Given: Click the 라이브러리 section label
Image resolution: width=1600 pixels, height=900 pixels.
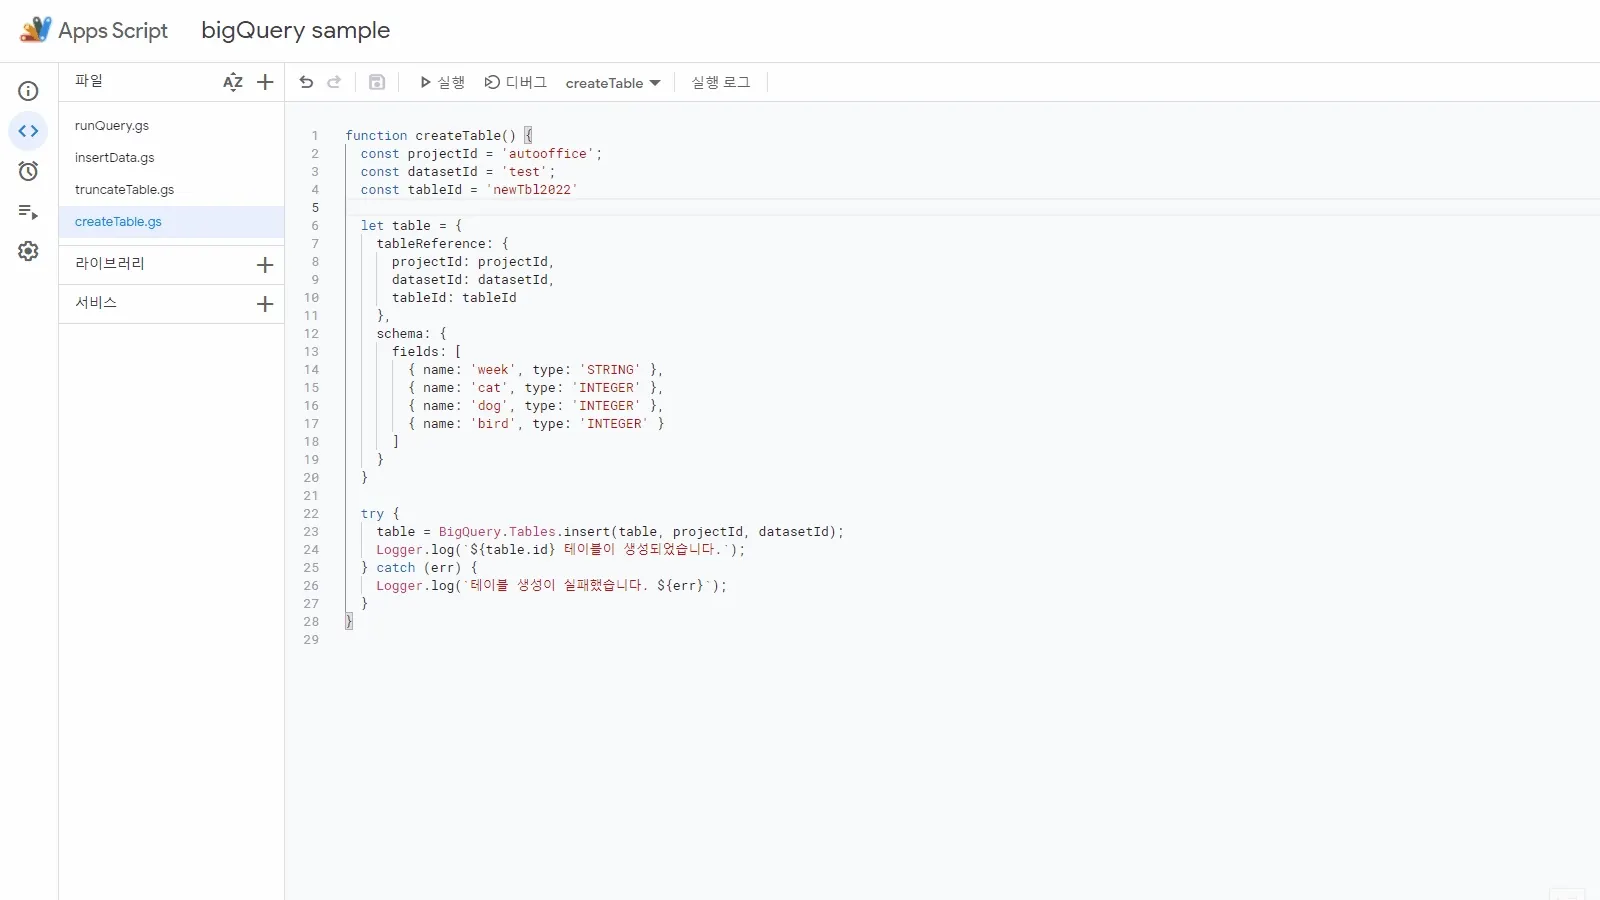Looking at the screenshot, I should pyautogui.click(x=110, y=264).
